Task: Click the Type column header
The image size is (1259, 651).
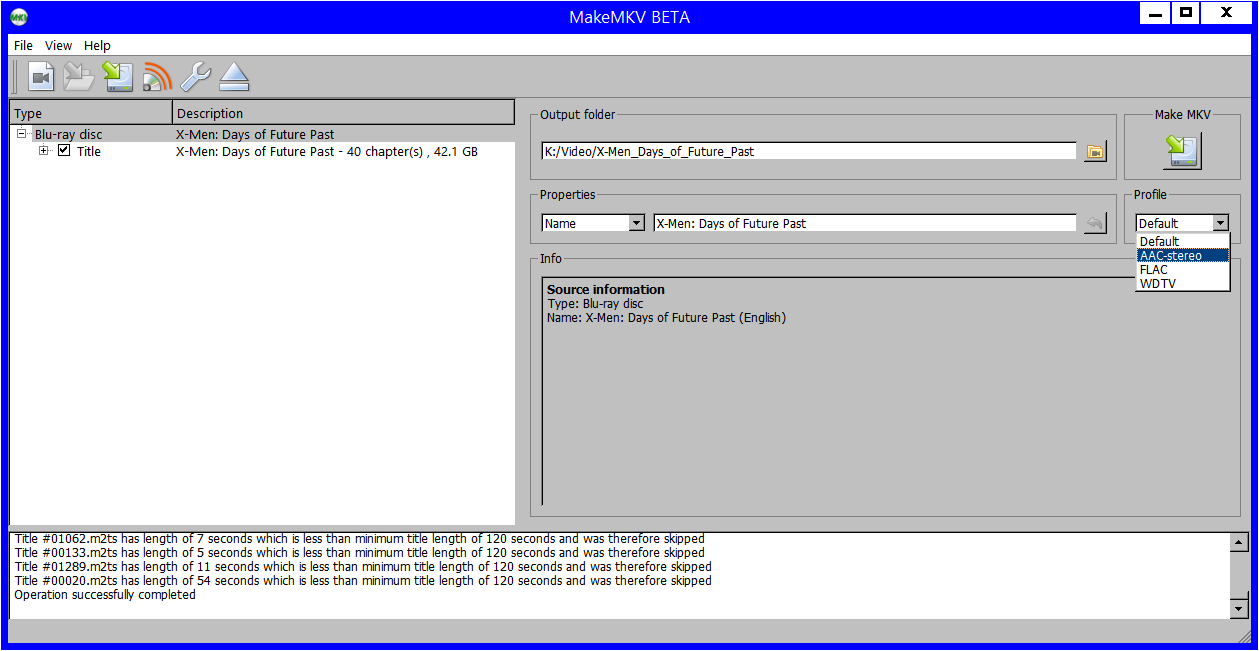Action: point(91,113)
